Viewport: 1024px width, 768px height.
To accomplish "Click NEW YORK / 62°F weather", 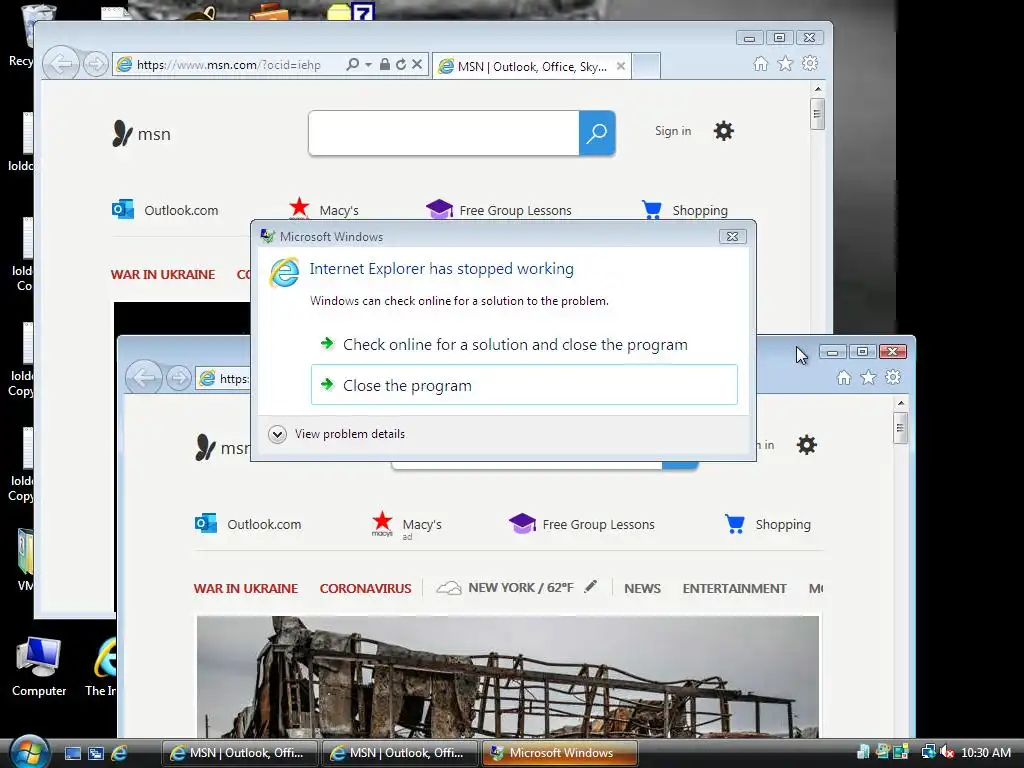I will 520,588.
